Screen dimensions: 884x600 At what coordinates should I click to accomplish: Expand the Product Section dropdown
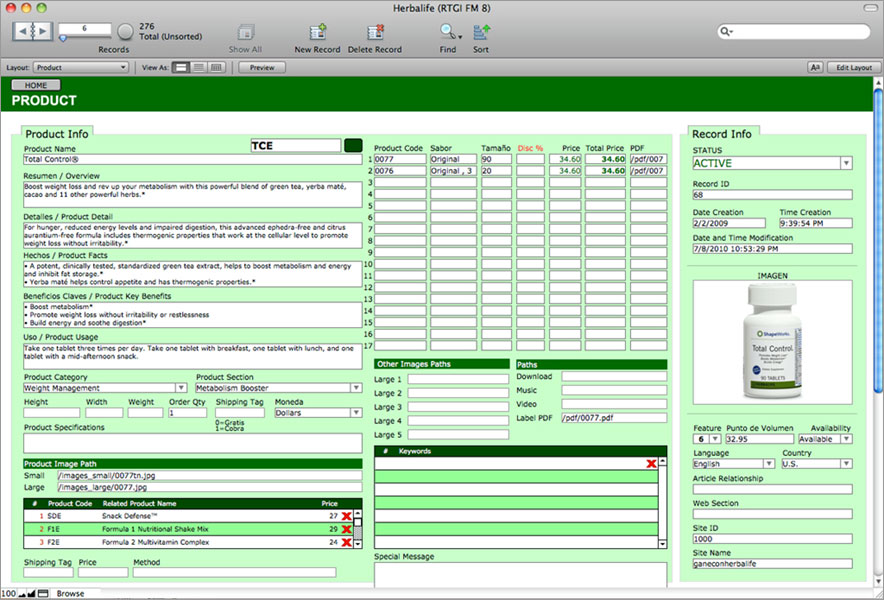tap(356, 388)
